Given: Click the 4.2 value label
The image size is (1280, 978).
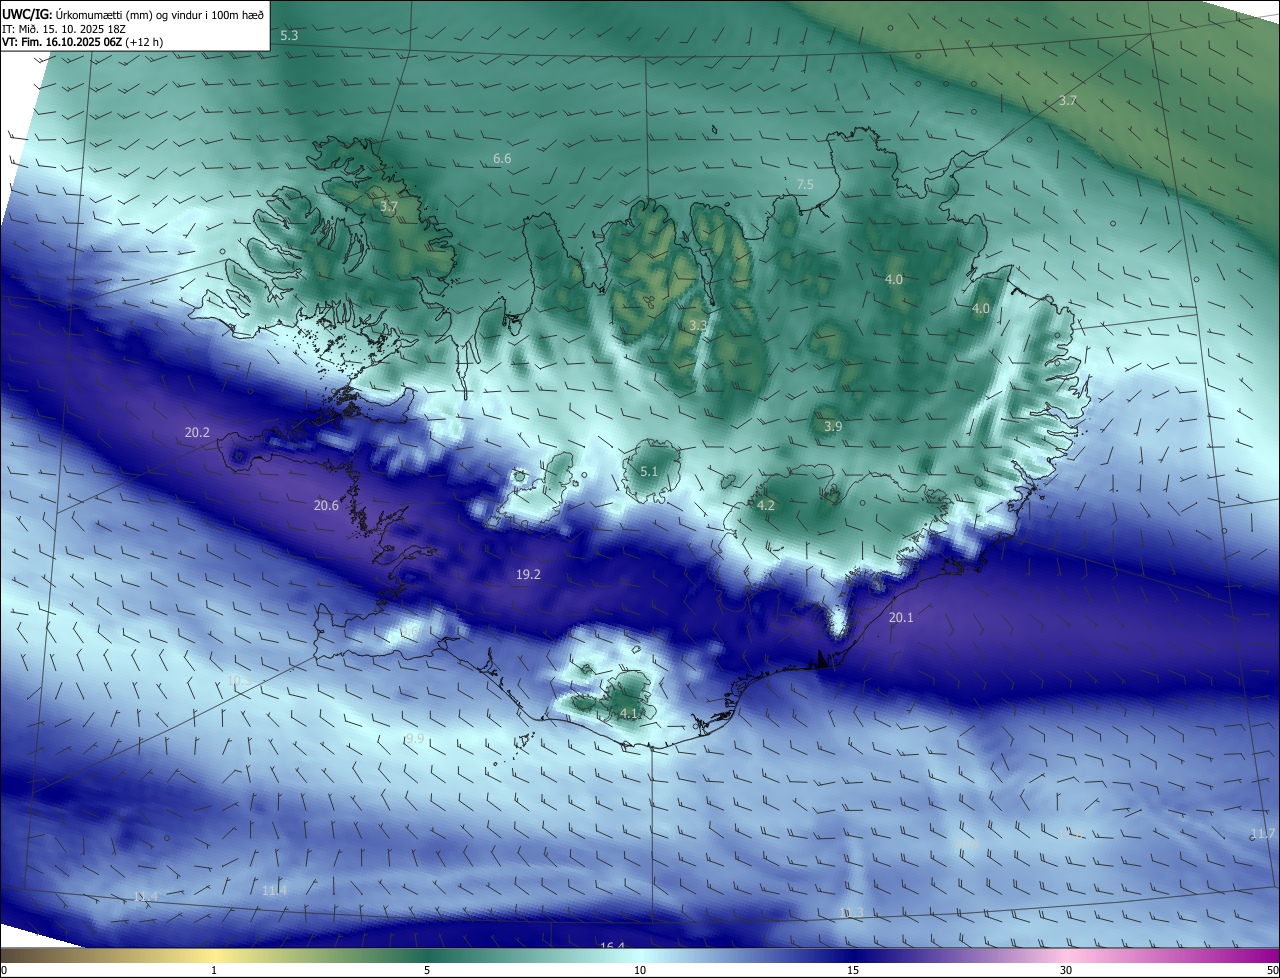Looking at the screenshot, I should tap(766, 506).
